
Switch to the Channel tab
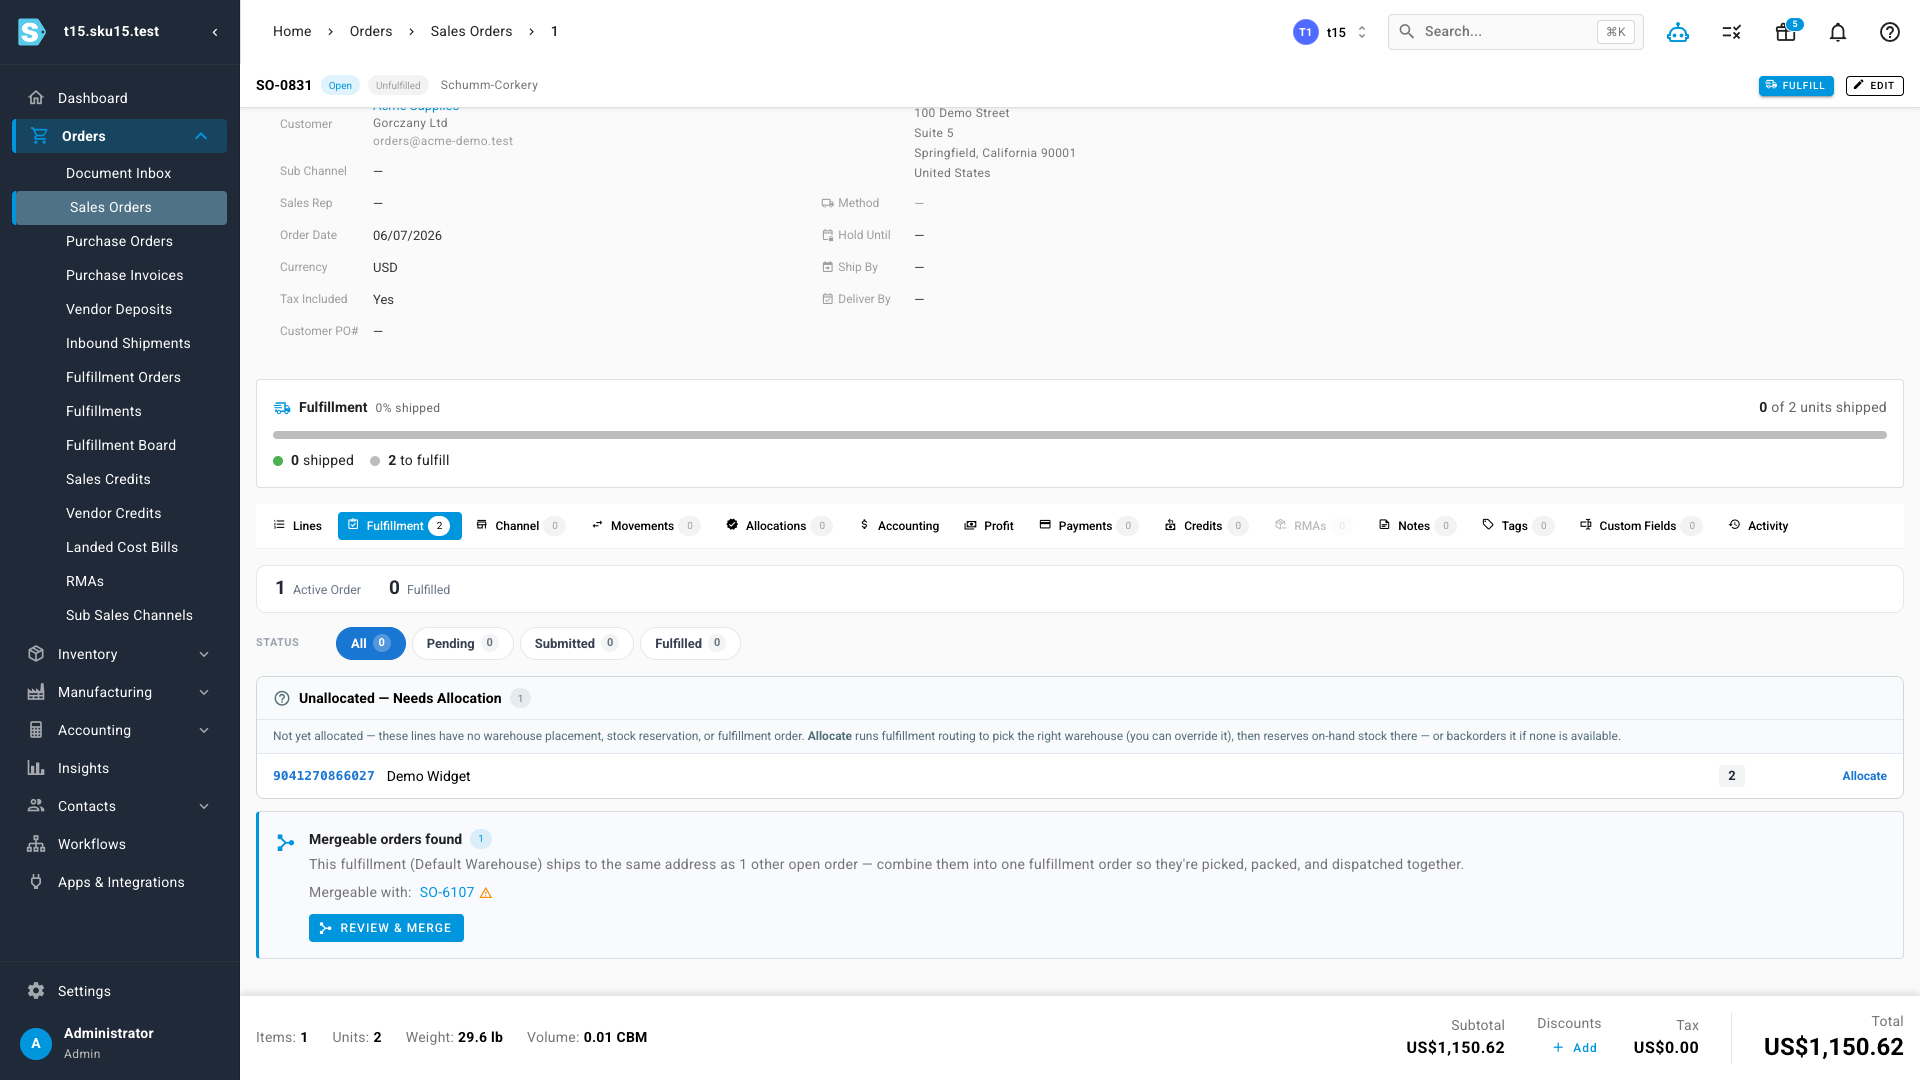[520, 526]
